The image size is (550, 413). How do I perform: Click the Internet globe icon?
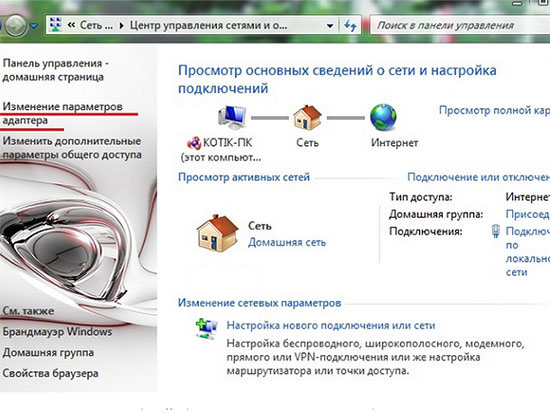[x=383, y=117]
